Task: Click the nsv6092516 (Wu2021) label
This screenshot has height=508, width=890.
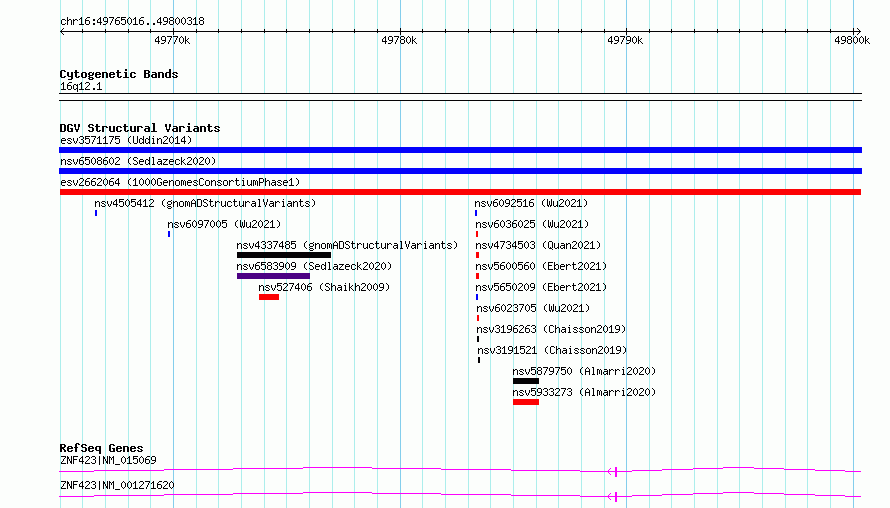Action: [x=531, y=203]
